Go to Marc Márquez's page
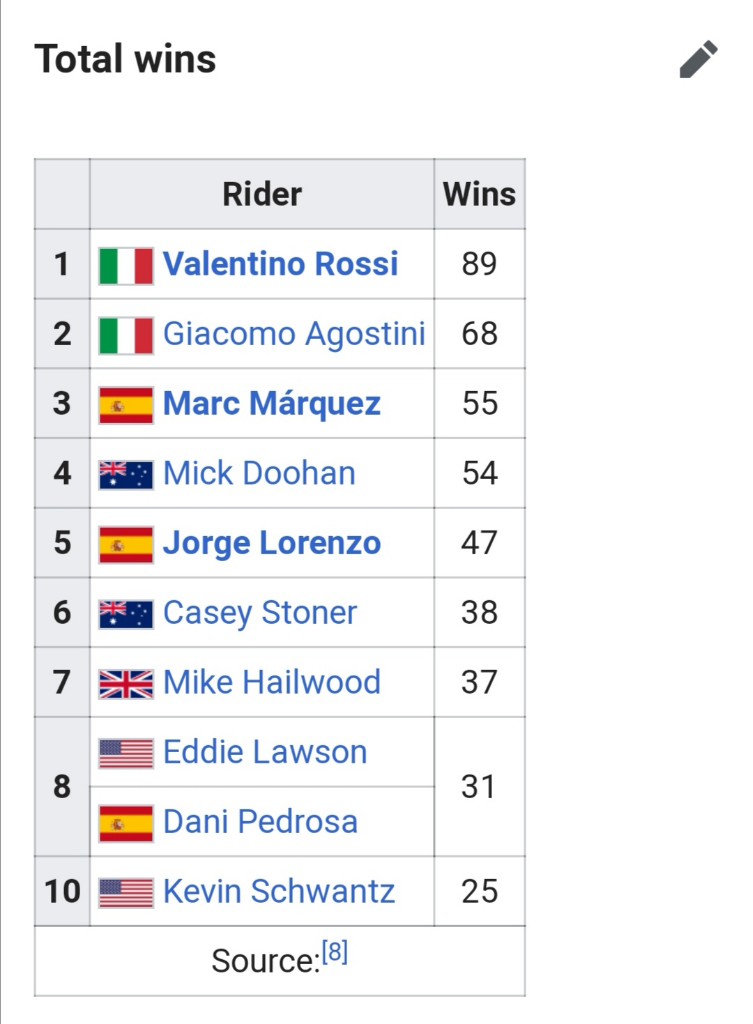Viewport: 753px width, 1024px height. coord(271,404)
